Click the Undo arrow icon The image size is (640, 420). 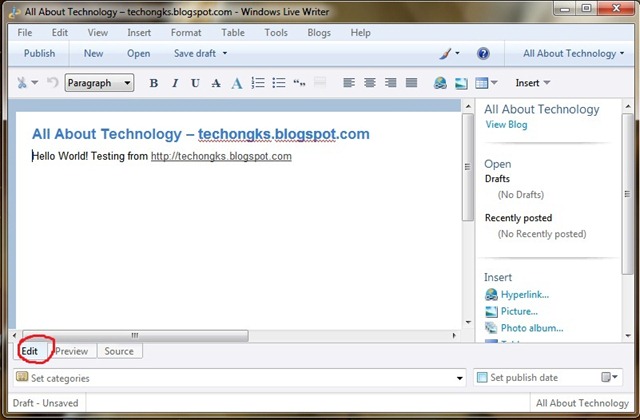[53, 83]
